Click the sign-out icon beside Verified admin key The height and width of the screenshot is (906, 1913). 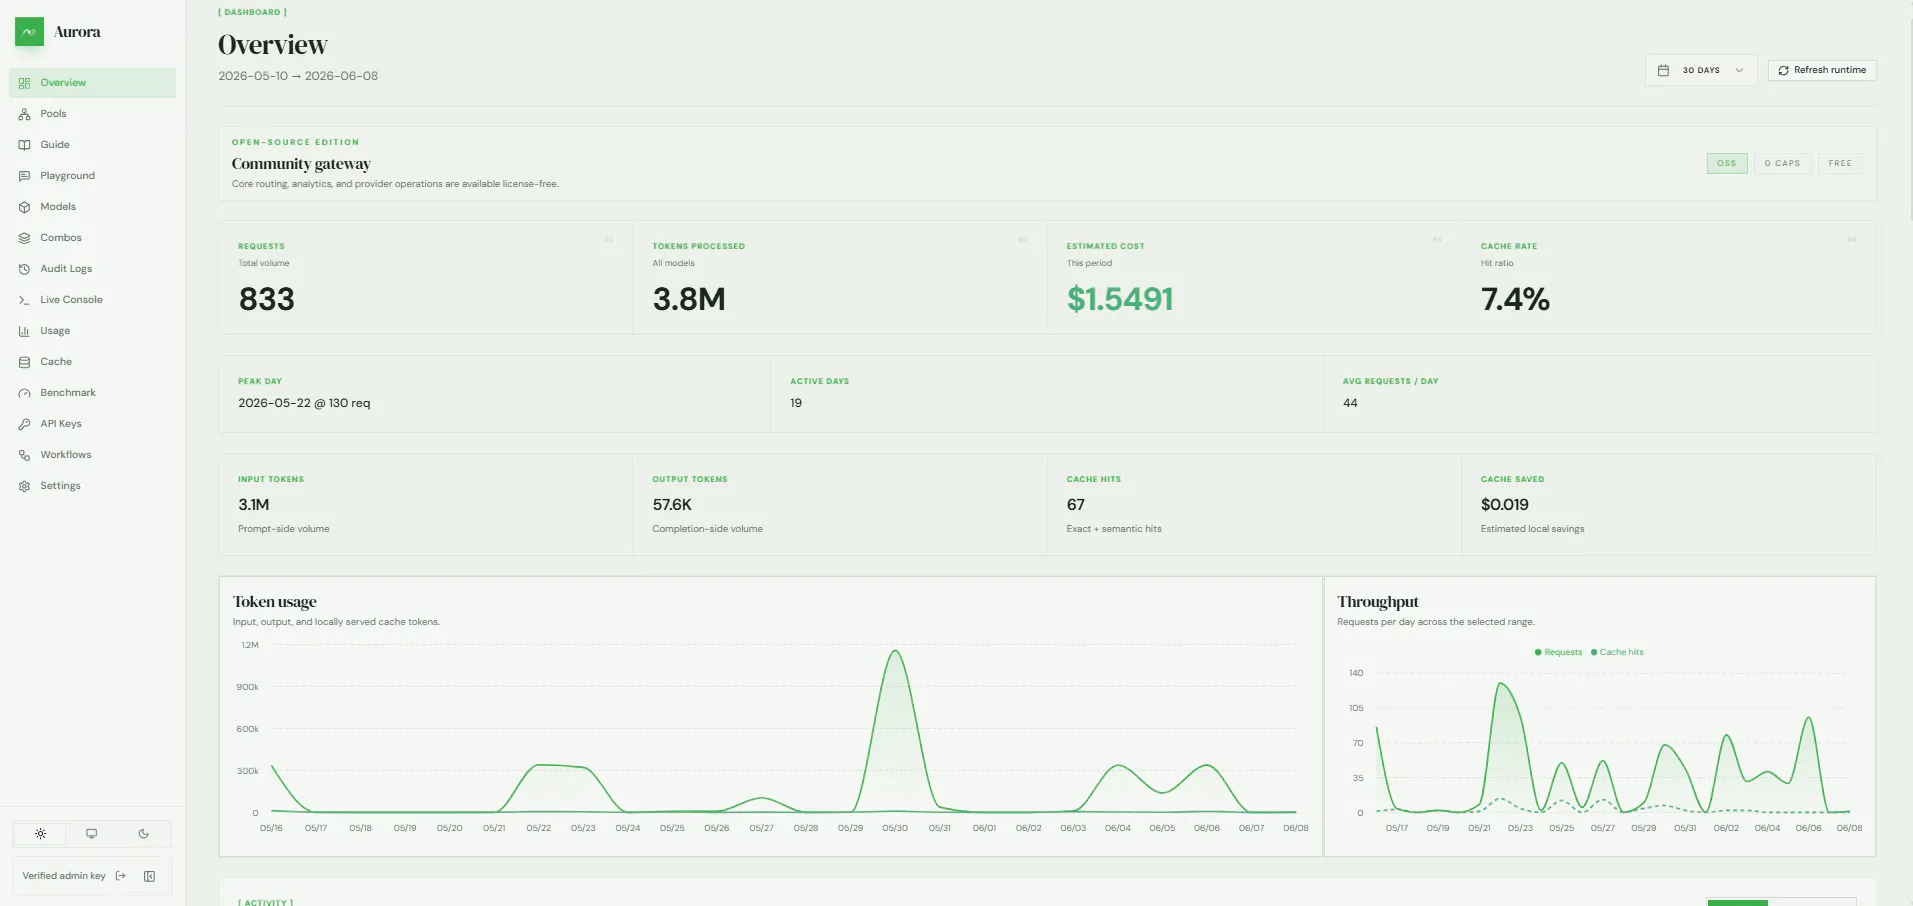coord(121,876)
